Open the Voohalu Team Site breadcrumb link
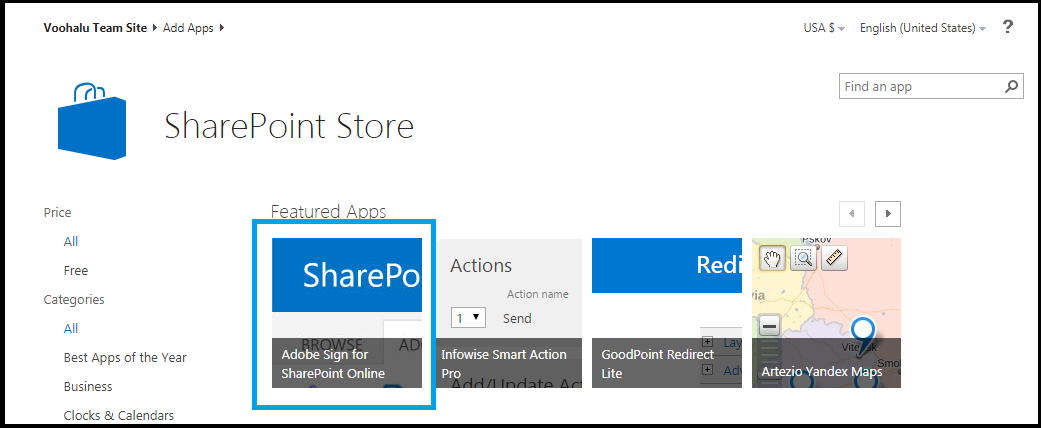Image resolution: width=1041 pixels, height=428 pixels. coord(95,28)
